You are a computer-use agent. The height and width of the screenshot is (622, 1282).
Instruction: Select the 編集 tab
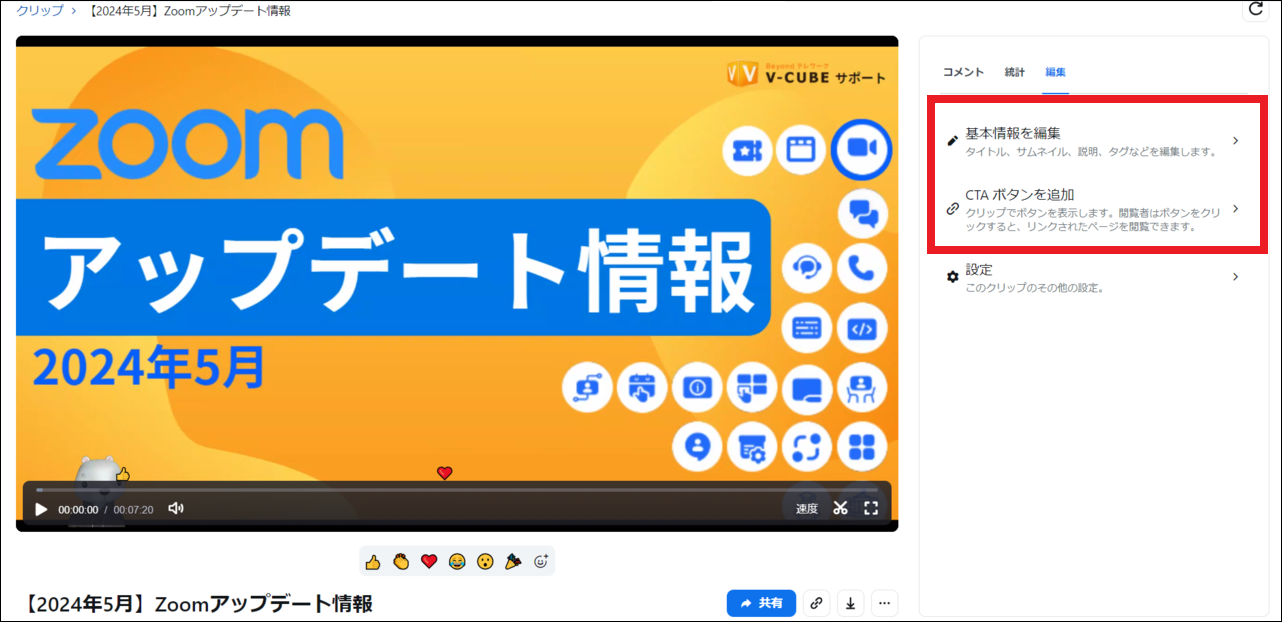(x=1056, y=72)
